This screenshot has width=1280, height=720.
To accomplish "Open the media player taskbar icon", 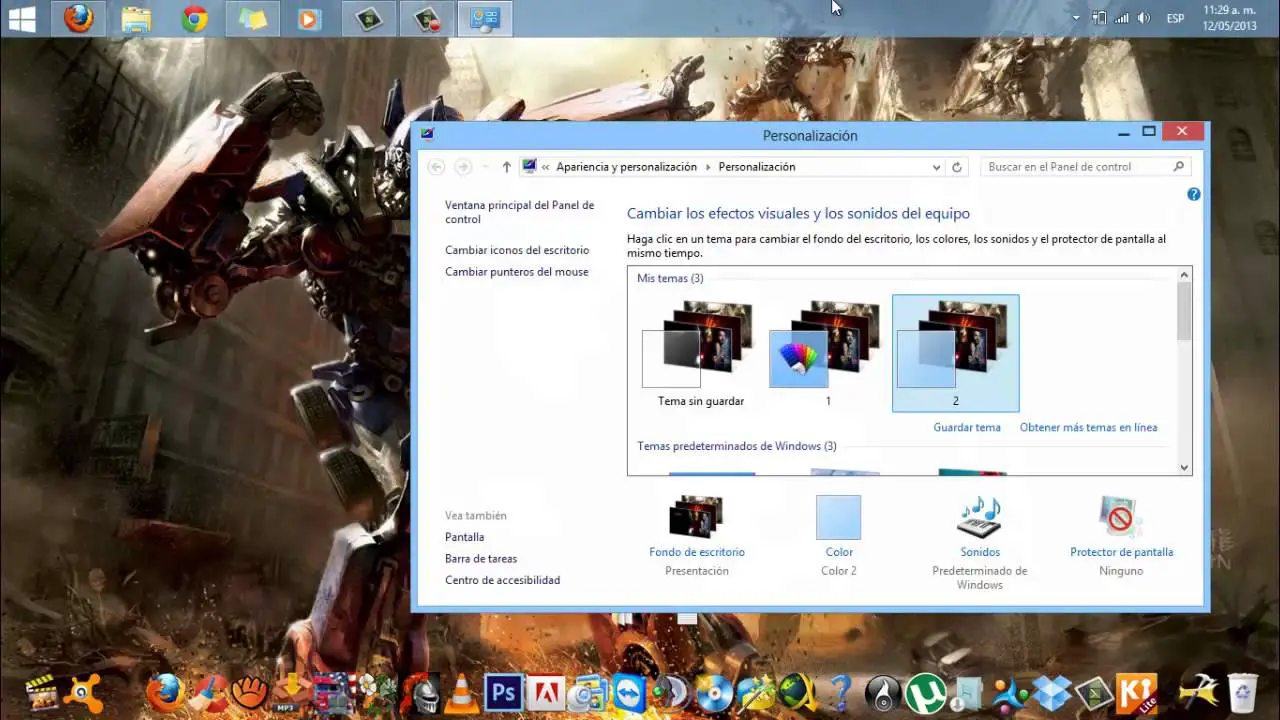I will [310, 18].
